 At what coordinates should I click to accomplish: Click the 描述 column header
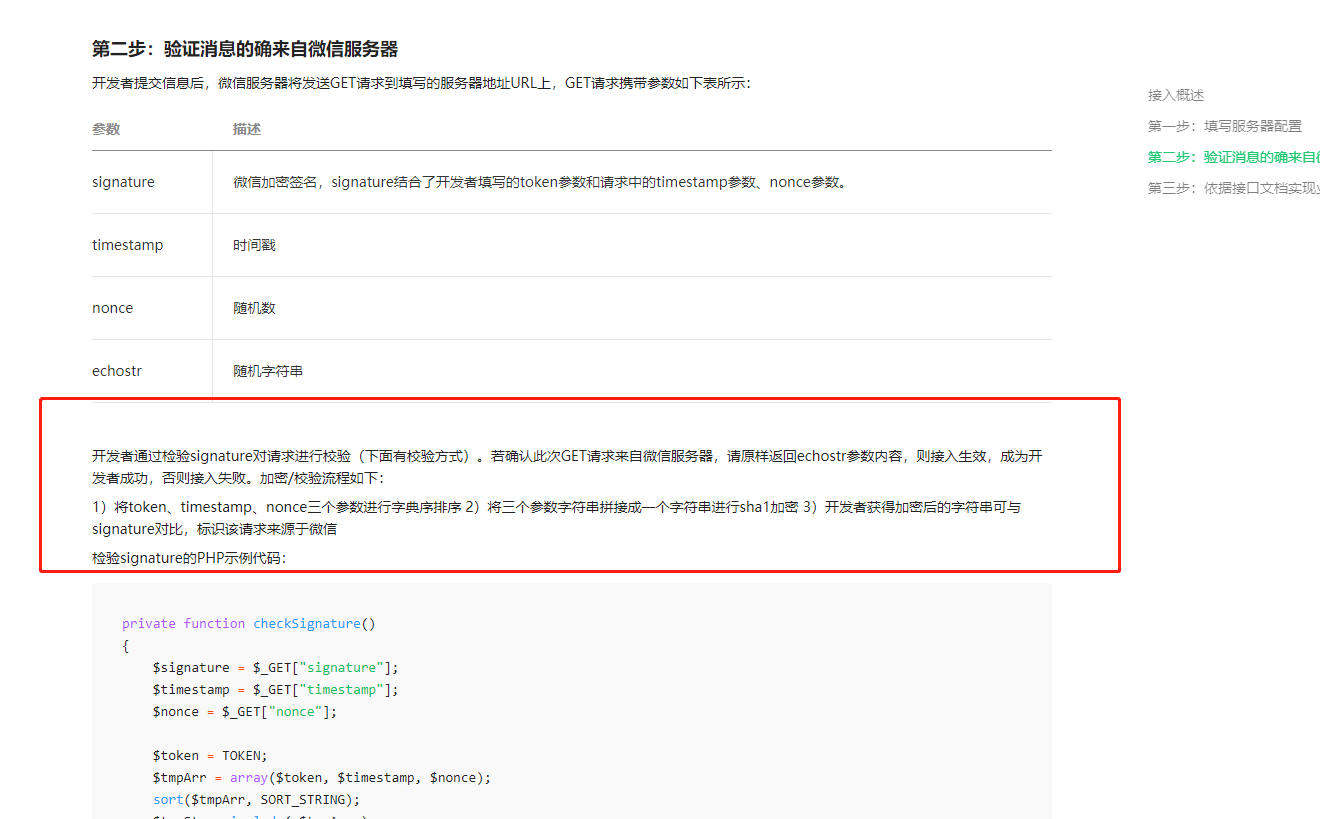click(x=247, y=130)
